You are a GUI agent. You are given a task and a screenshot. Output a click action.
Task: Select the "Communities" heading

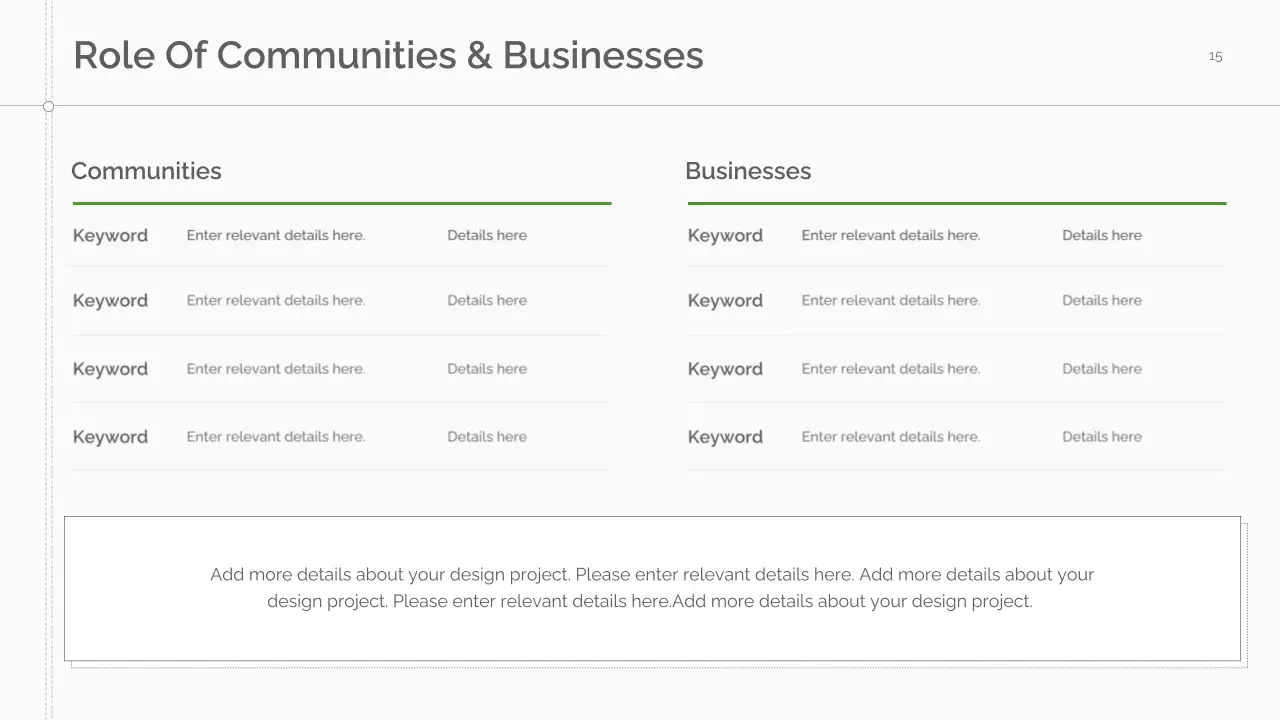pos(146,171)
